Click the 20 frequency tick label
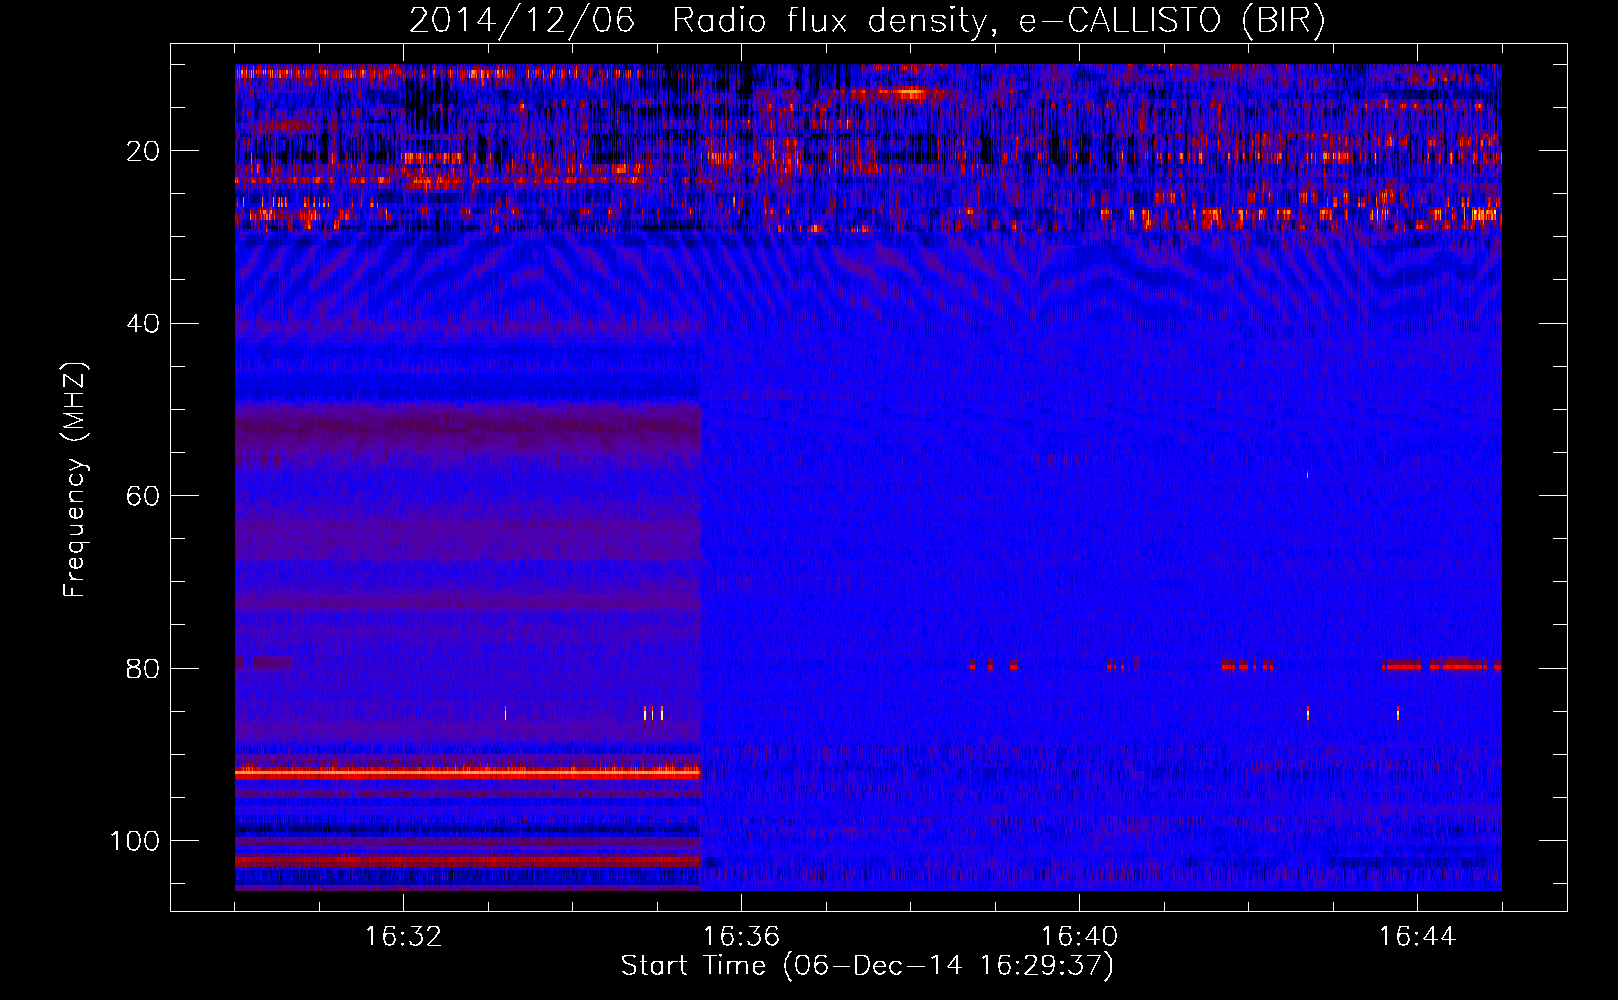The image size is (1618, 1000). coord(144,151)
